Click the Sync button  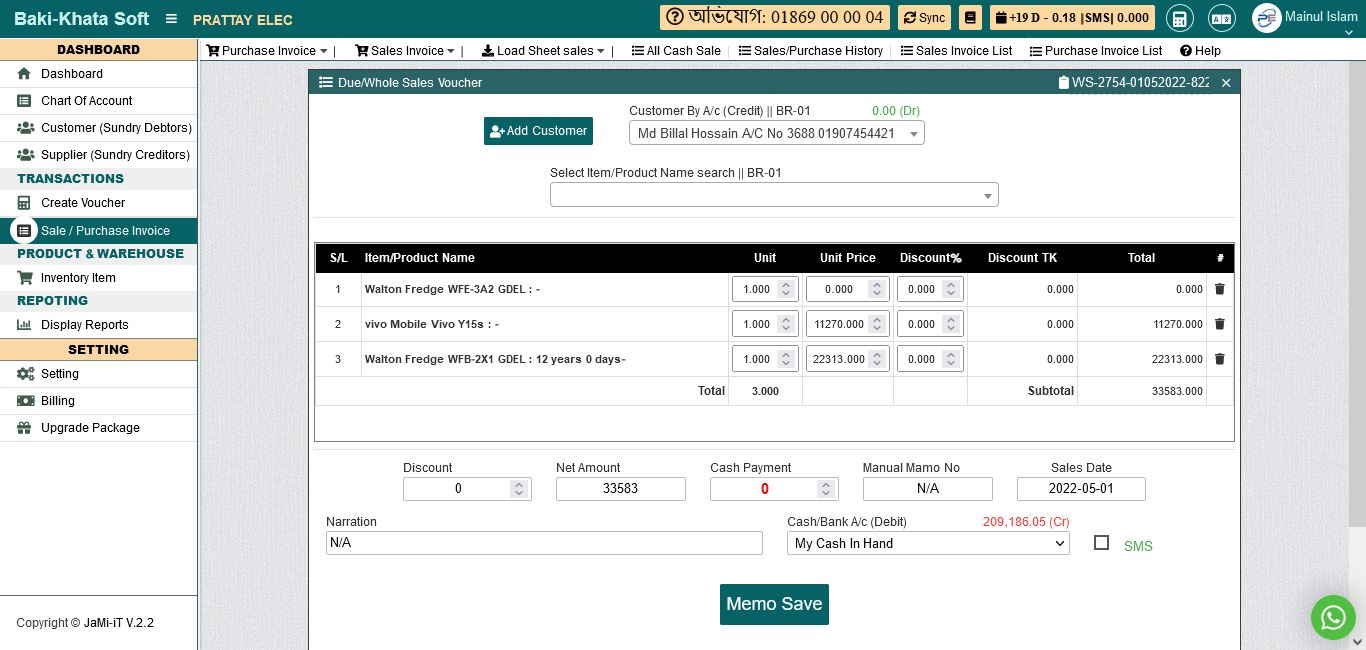[924, 18]
